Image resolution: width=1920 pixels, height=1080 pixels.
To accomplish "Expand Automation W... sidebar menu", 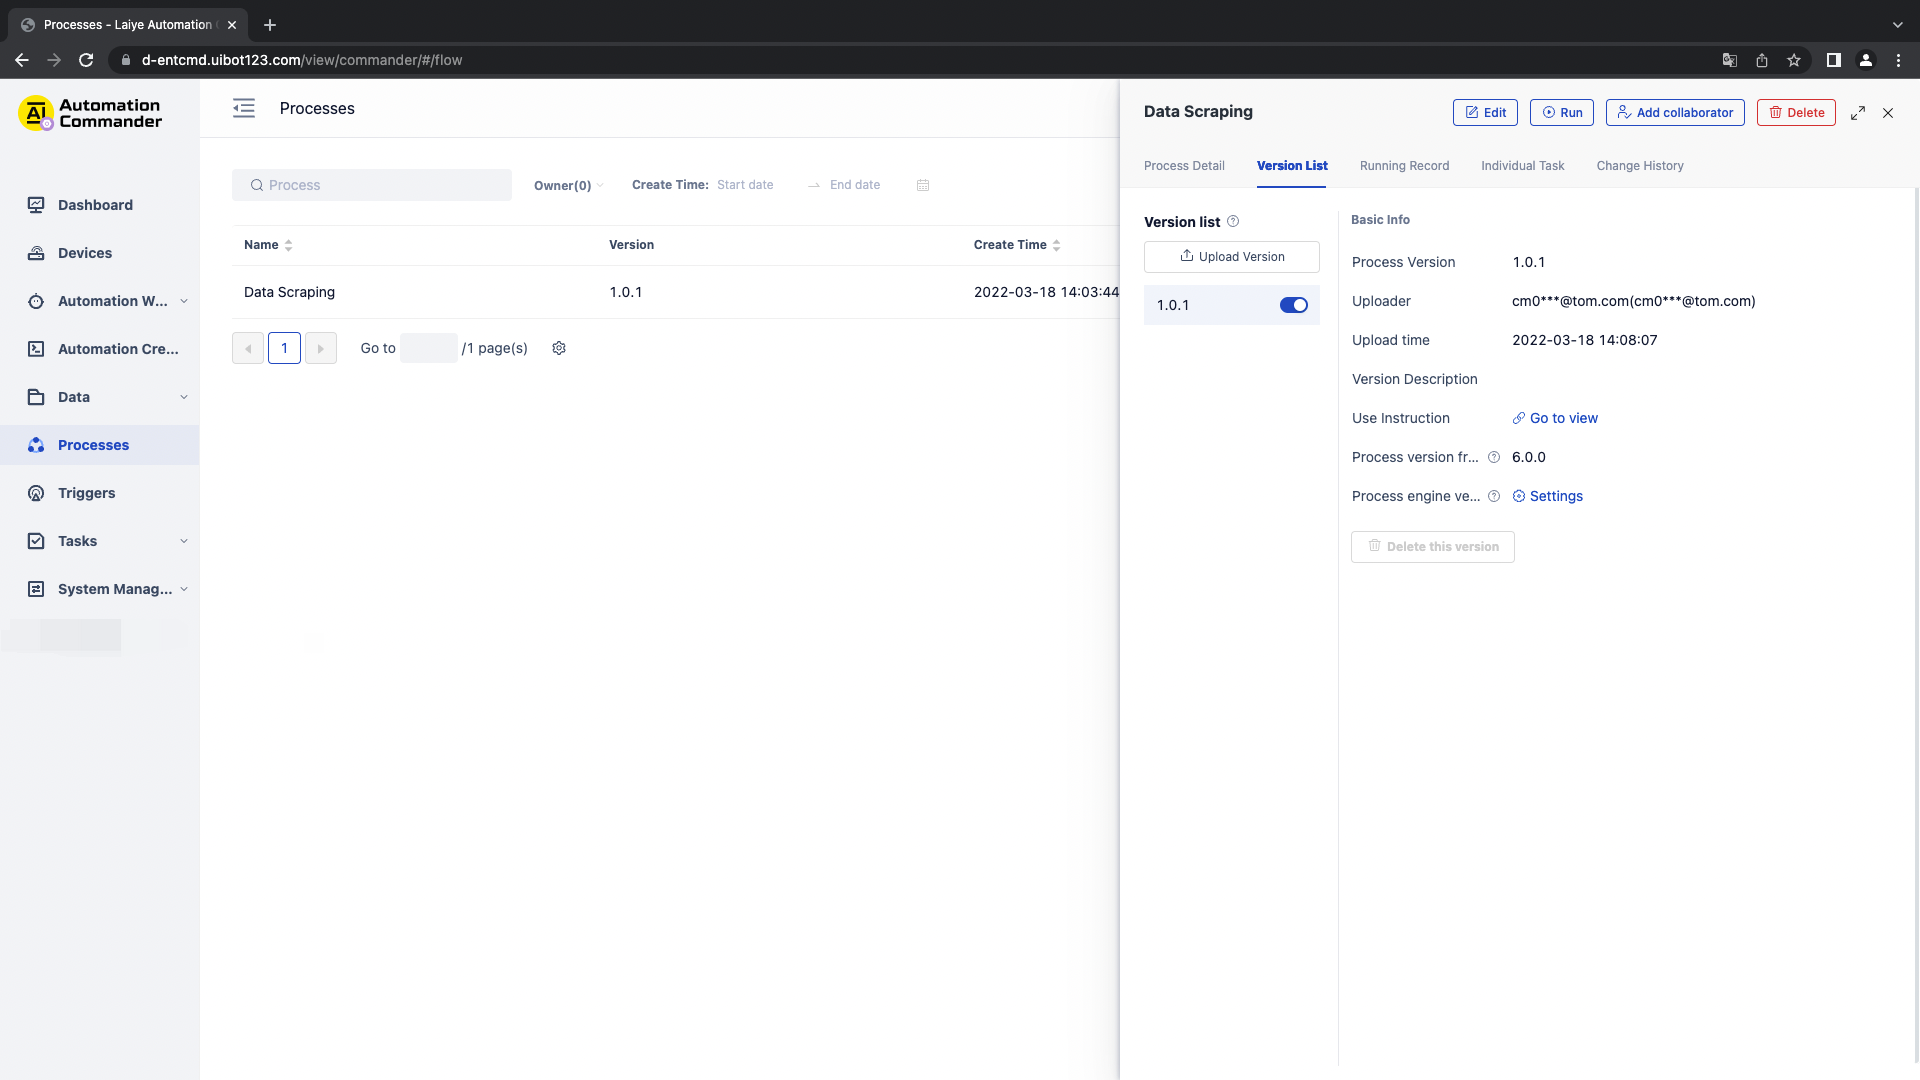I will [184, 301].
